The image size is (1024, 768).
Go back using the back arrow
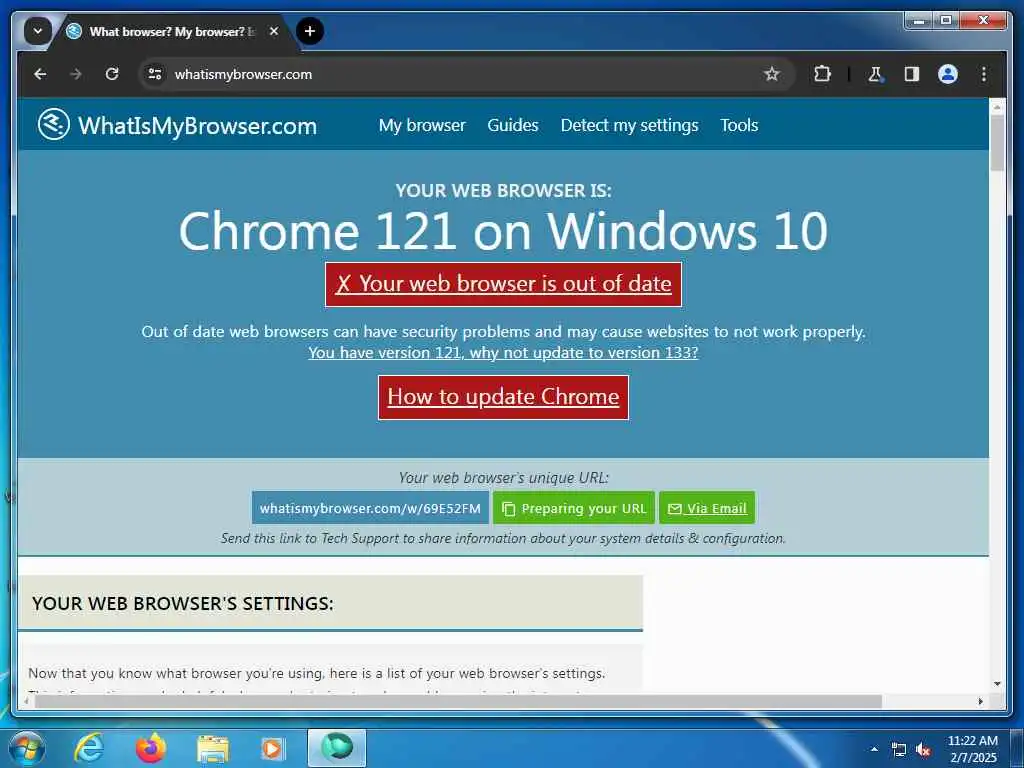40,74
